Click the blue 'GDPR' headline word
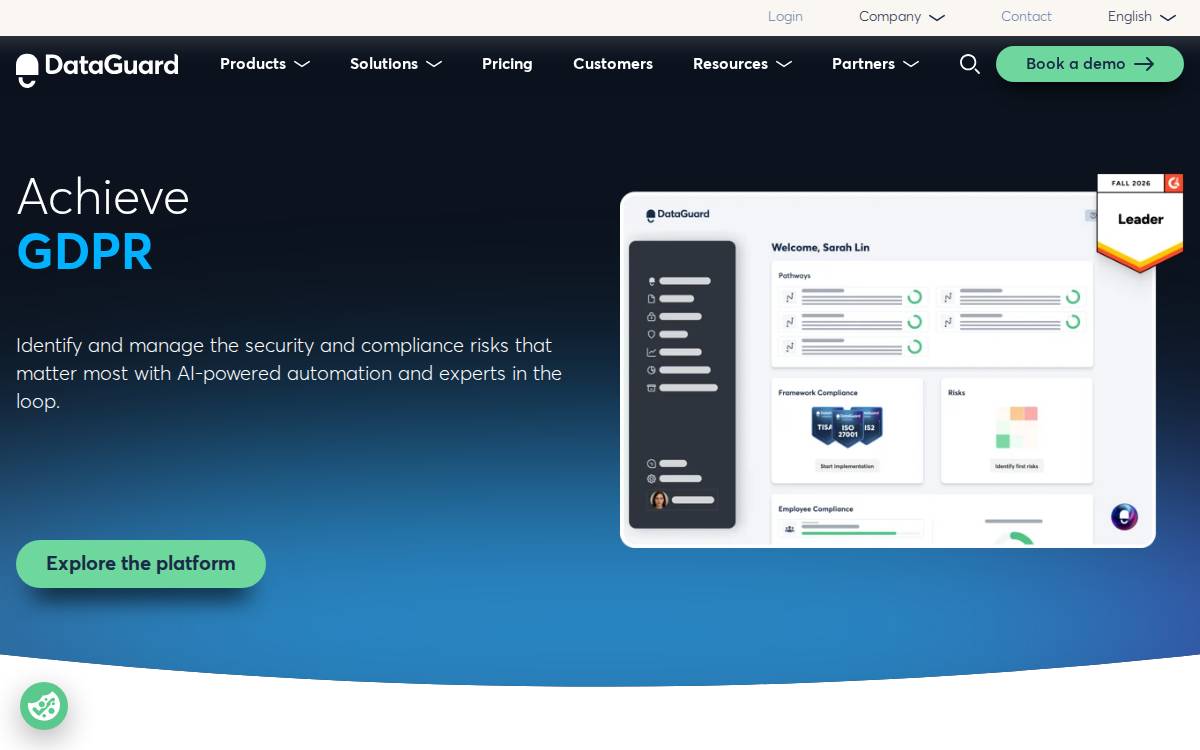The height and width of the screenshot is (750, 1200). click(85, 252)
